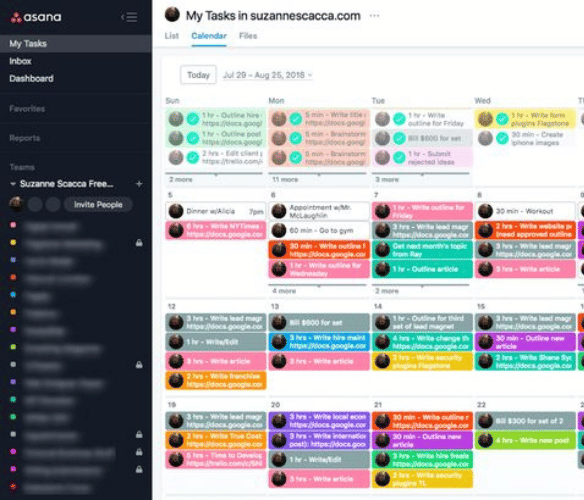Click the Asana logo

coord(36,17)
